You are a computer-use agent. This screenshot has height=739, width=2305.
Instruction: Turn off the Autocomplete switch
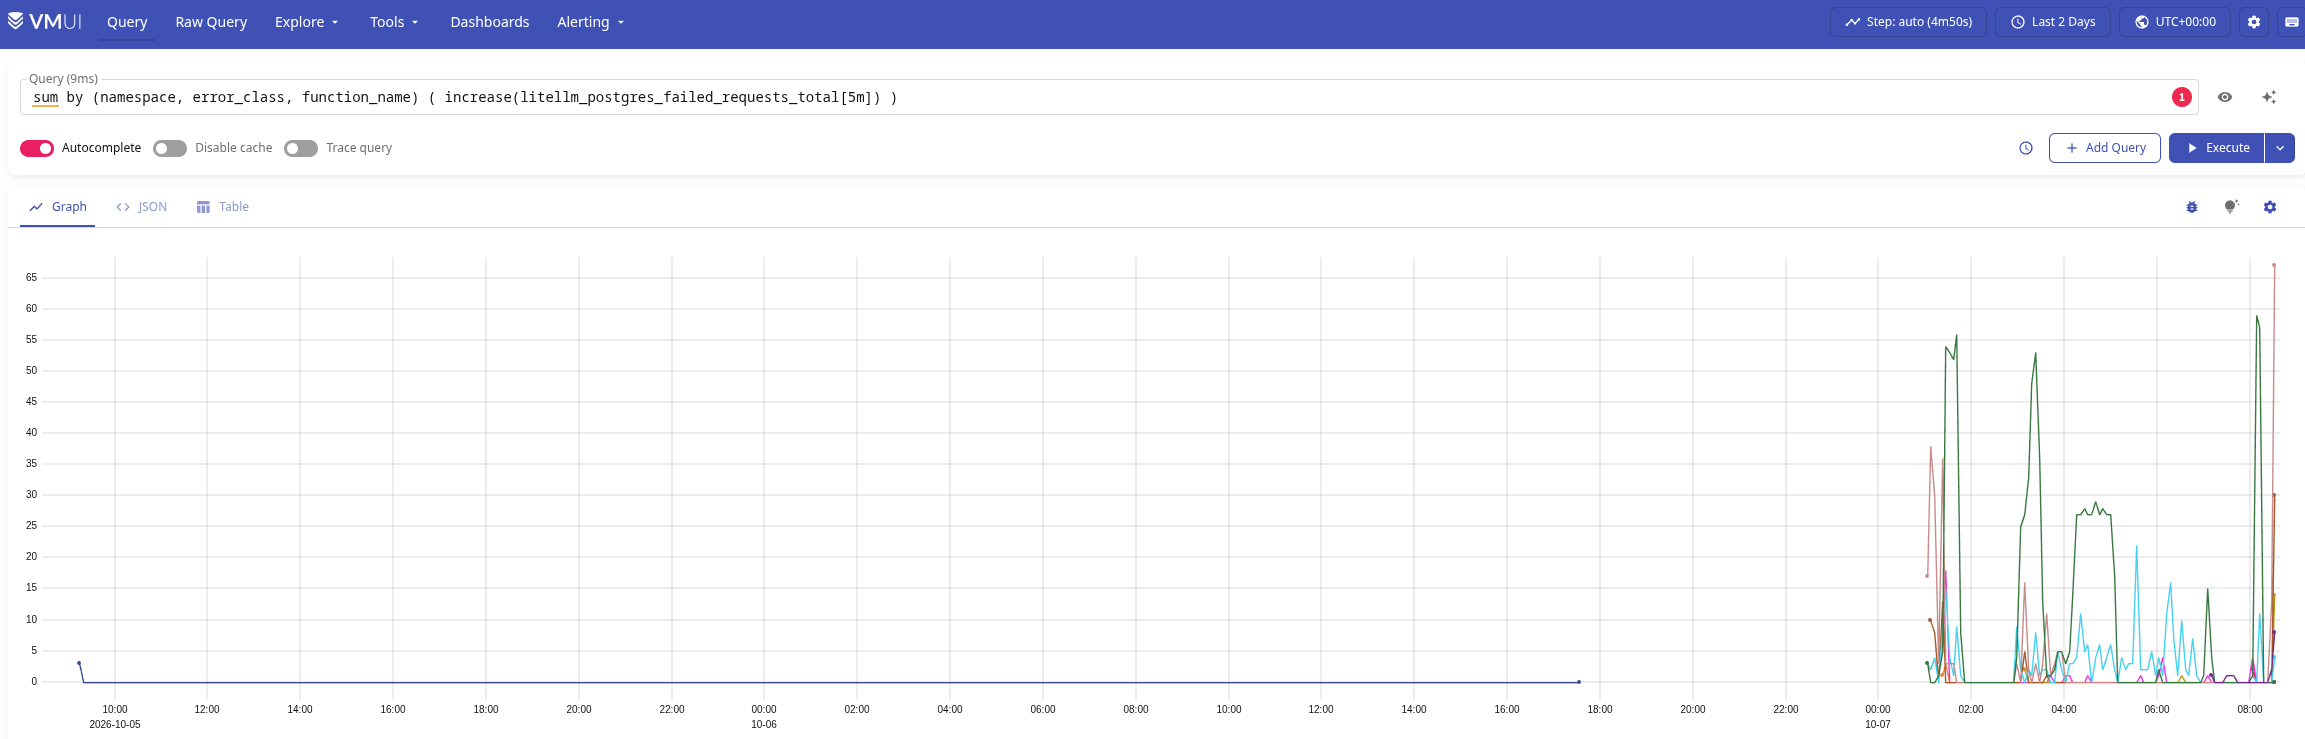(x=37, y=148)
